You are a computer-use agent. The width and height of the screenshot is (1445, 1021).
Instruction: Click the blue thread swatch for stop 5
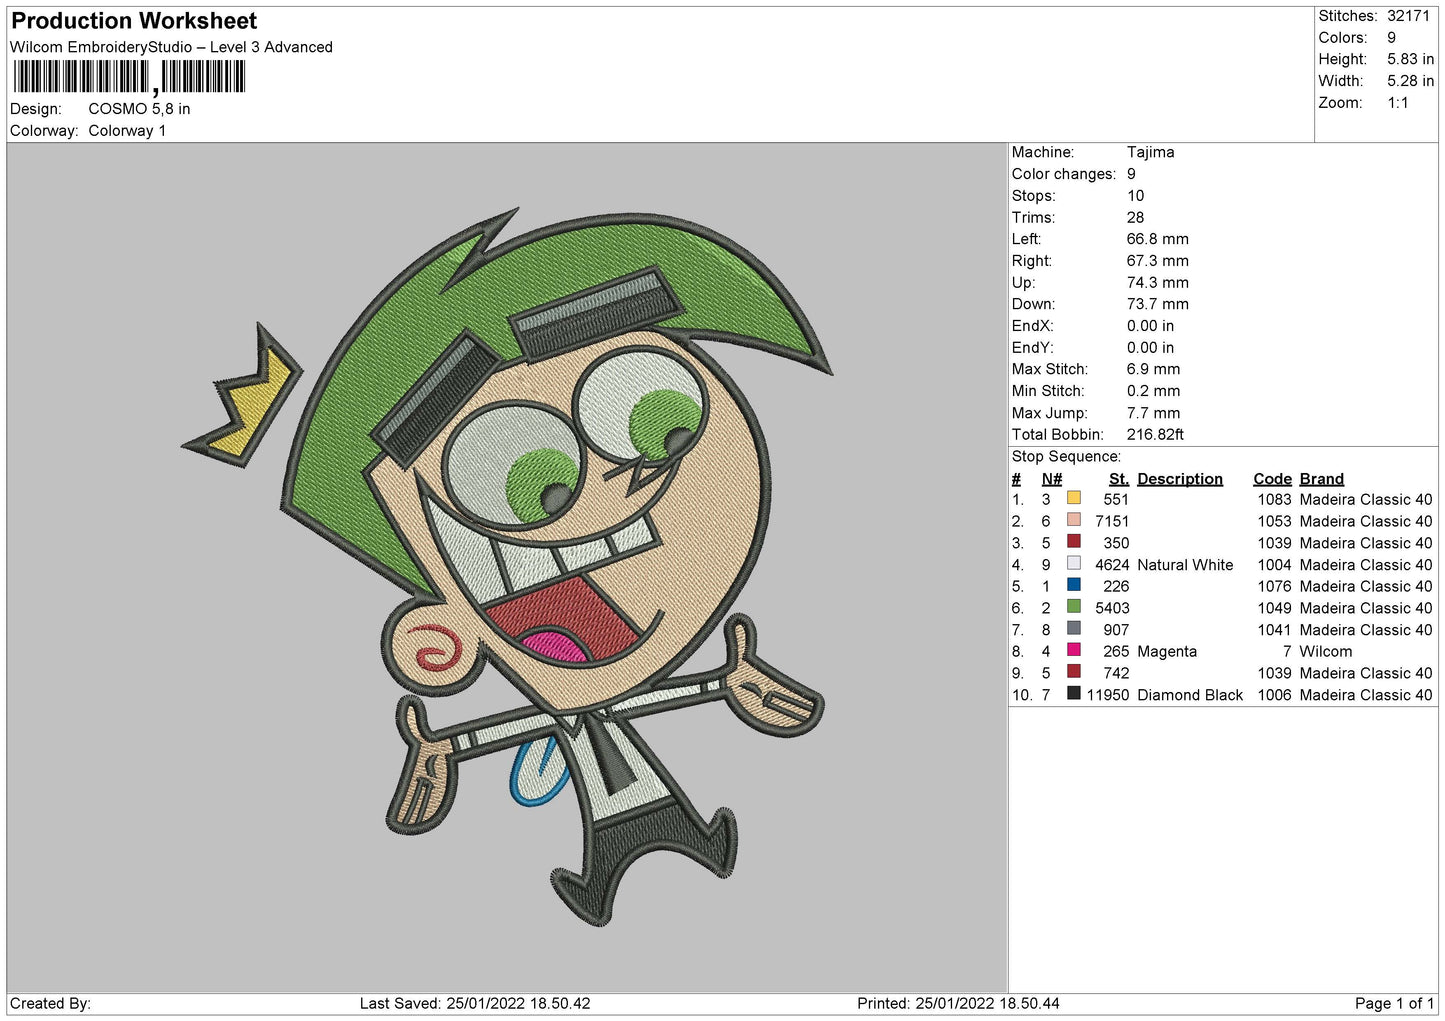click(1073, 585)
